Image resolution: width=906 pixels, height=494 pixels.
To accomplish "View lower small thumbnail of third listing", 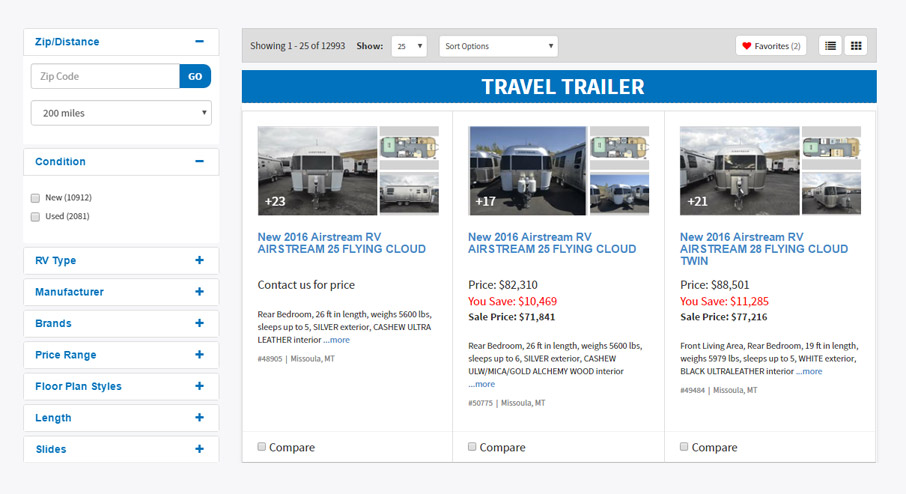I will pyautogui.click(x=831, y=194).
